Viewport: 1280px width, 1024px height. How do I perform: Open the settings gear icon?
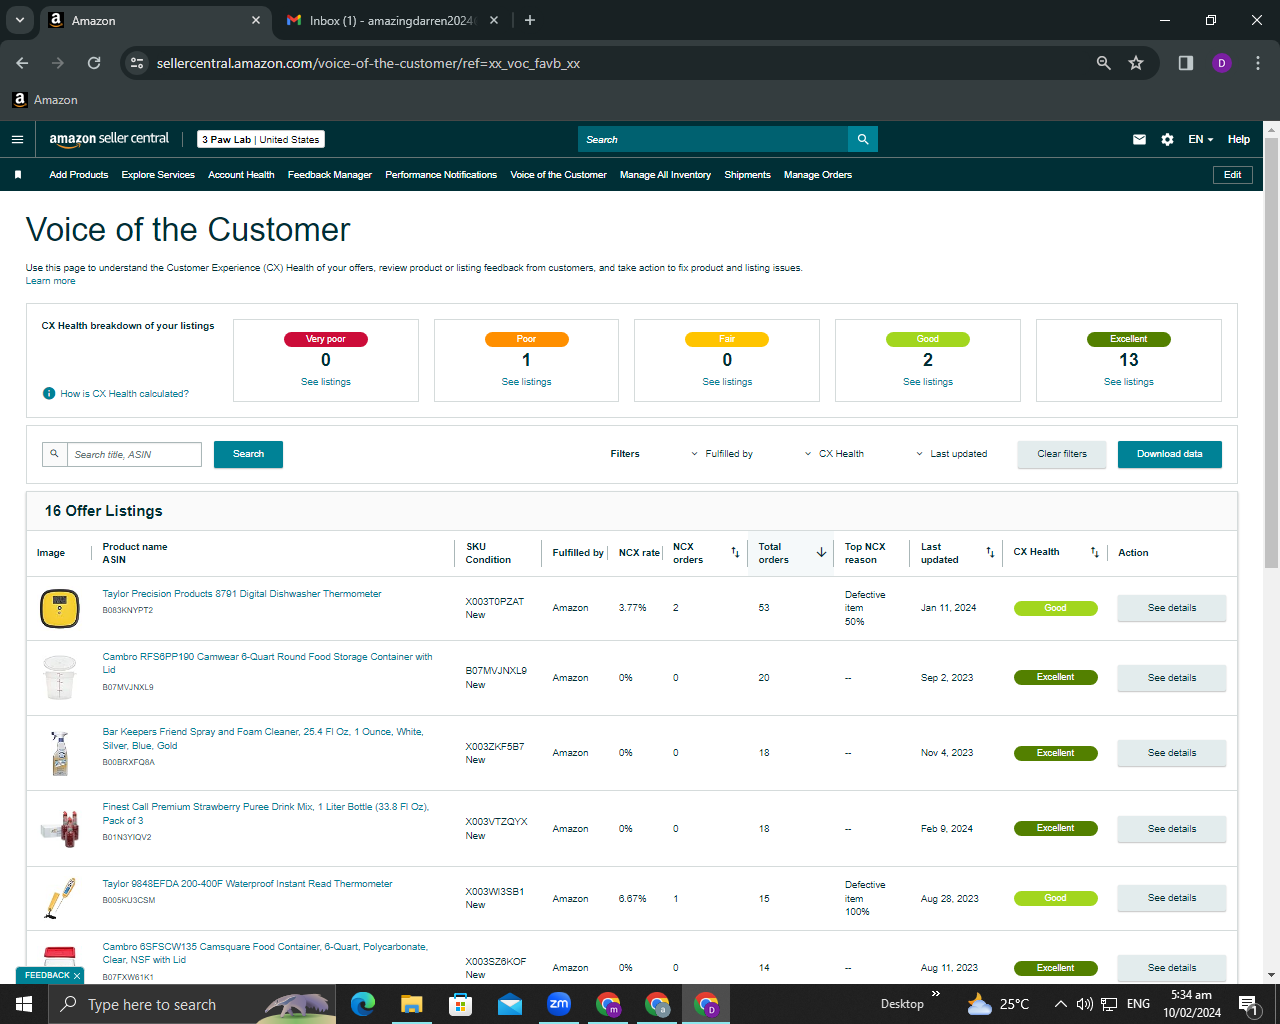point(1167,139)
